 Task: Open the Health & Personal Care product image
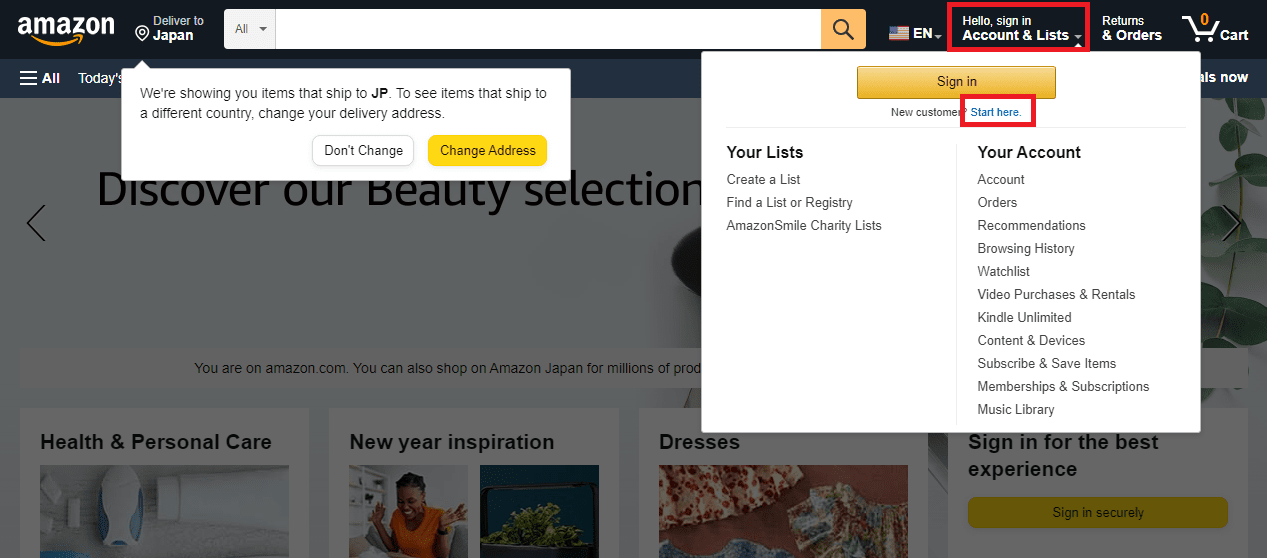click(164, 511)
